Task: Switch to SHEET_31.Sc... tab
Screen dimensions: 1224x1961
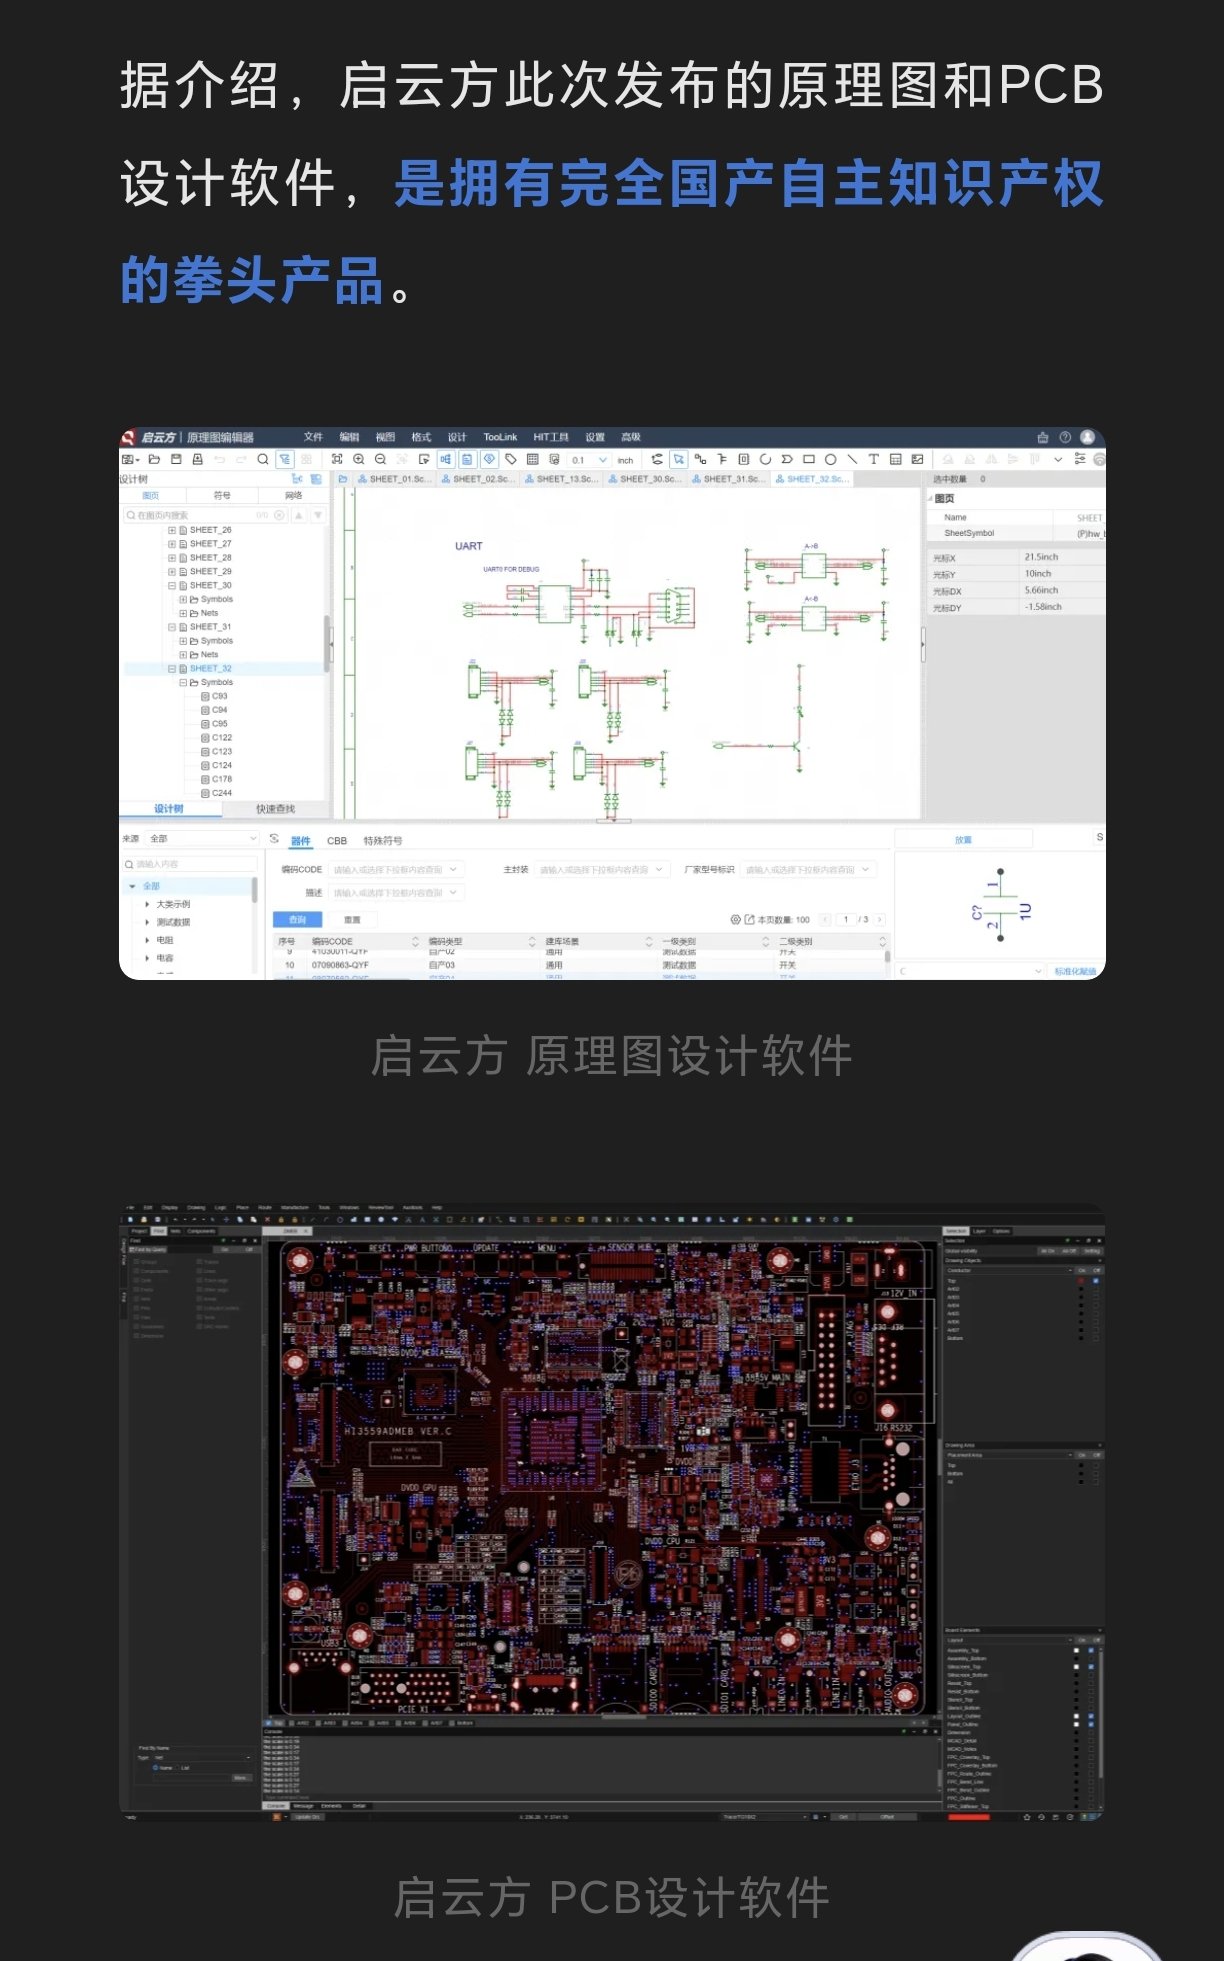Action: coord(729,479)
